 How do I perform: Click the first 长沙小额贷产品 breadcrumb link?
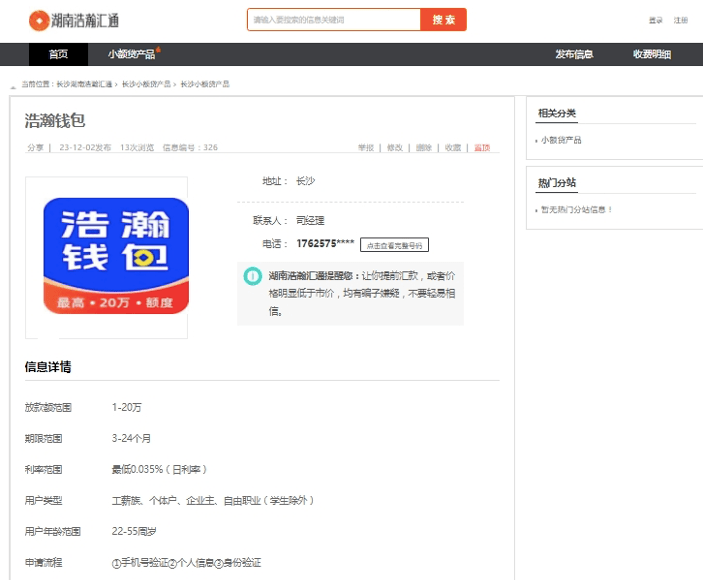(x=146, y=84)
